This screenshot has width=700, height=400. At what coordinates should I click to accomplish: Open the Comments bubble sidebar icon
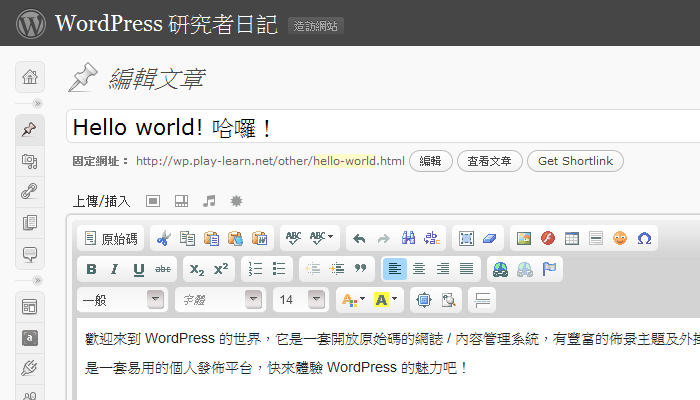tap(30, 254)
